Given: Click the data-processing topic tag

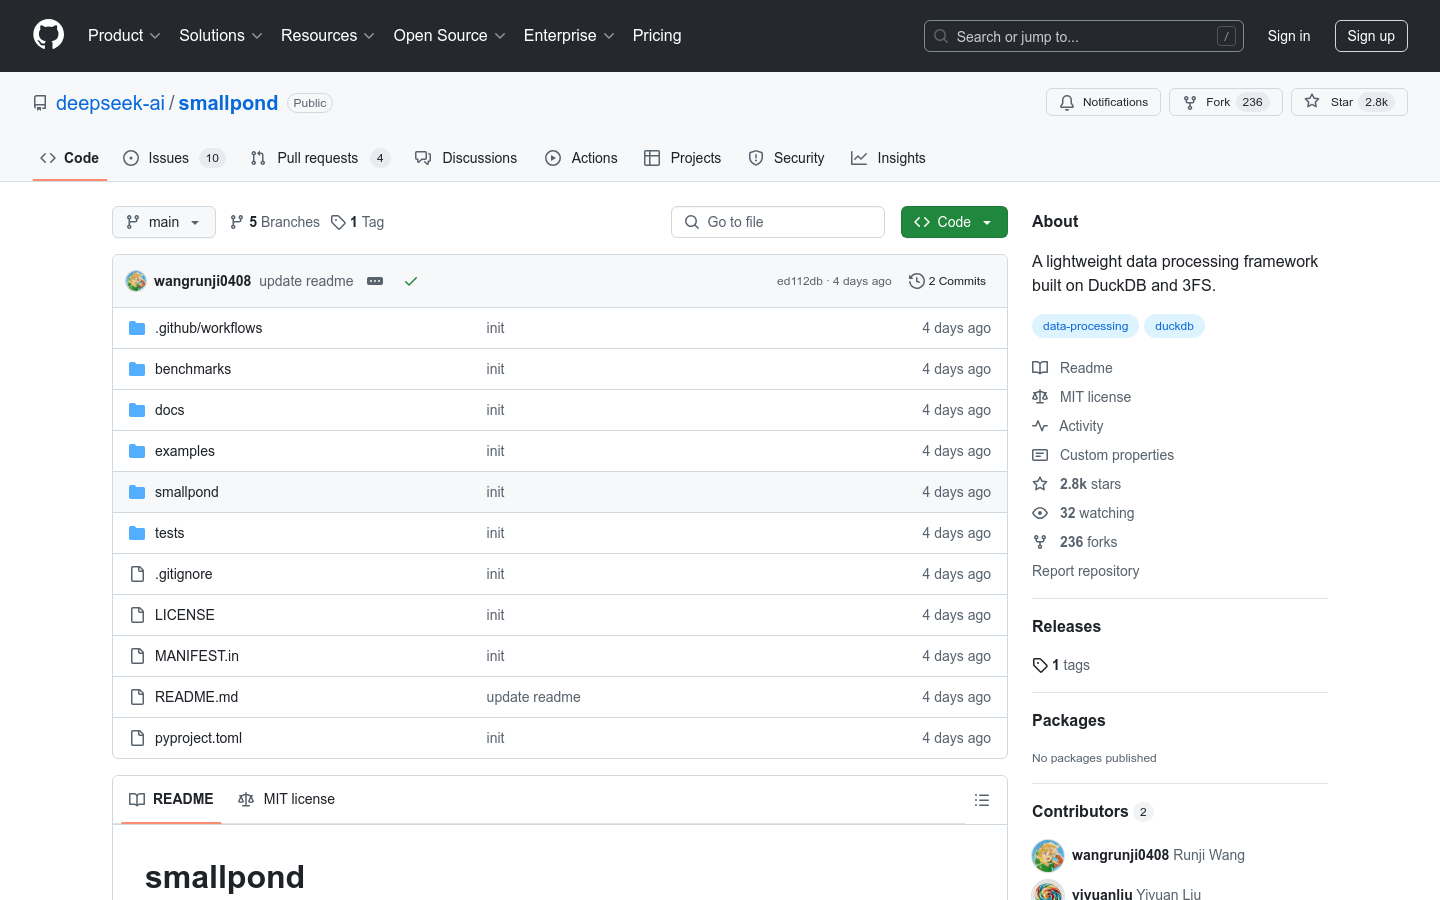Looking at the screenshot, I should pyautogui.click(x=1085, y=326).
